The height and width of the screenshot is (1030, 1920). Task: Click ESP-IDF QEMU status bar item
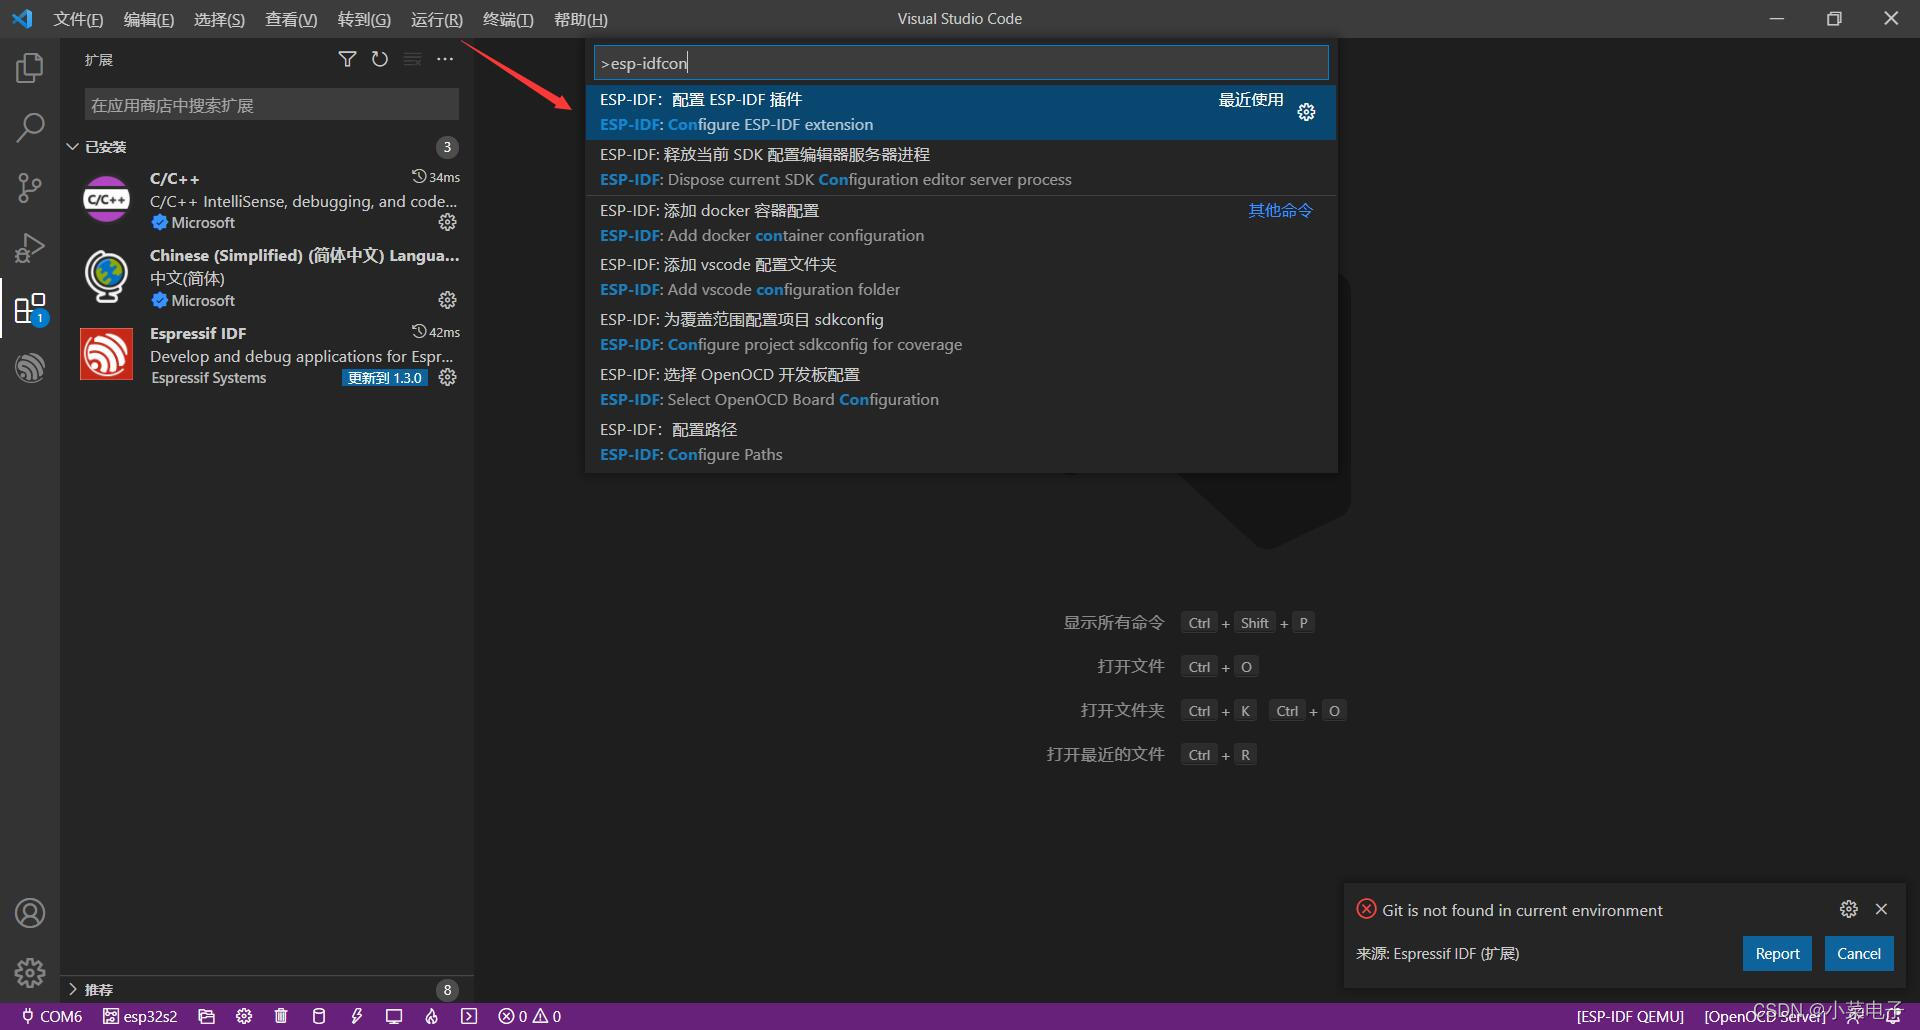coord(1630,1016)
